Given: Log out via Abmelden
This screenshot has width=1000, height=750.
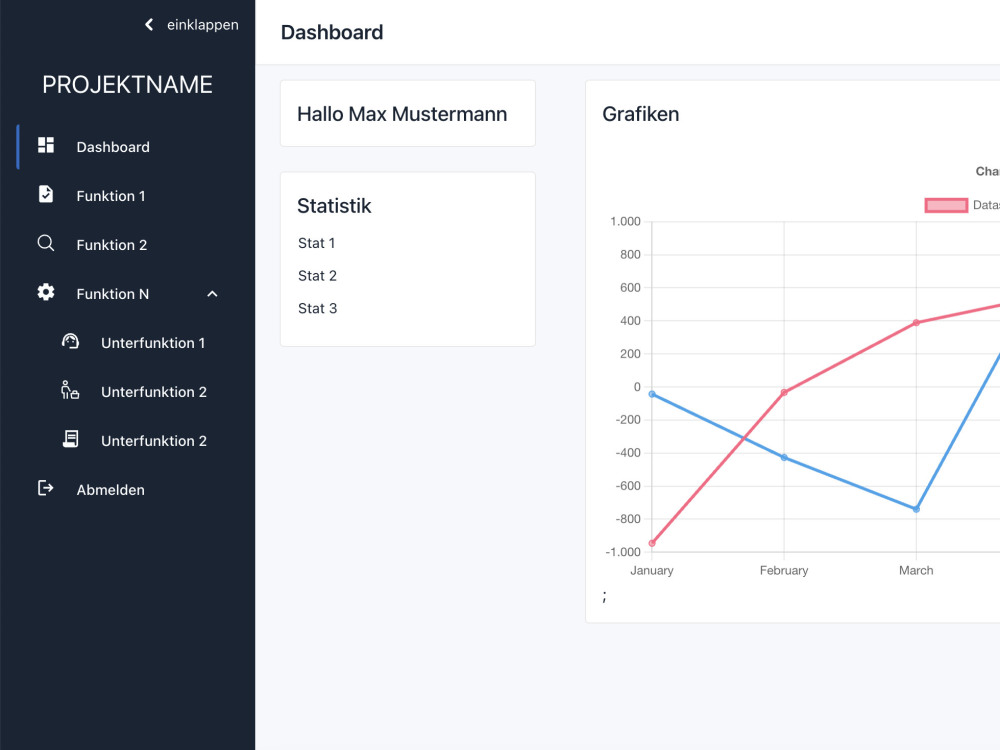Looking at the screenshot, I should point(110,490).
